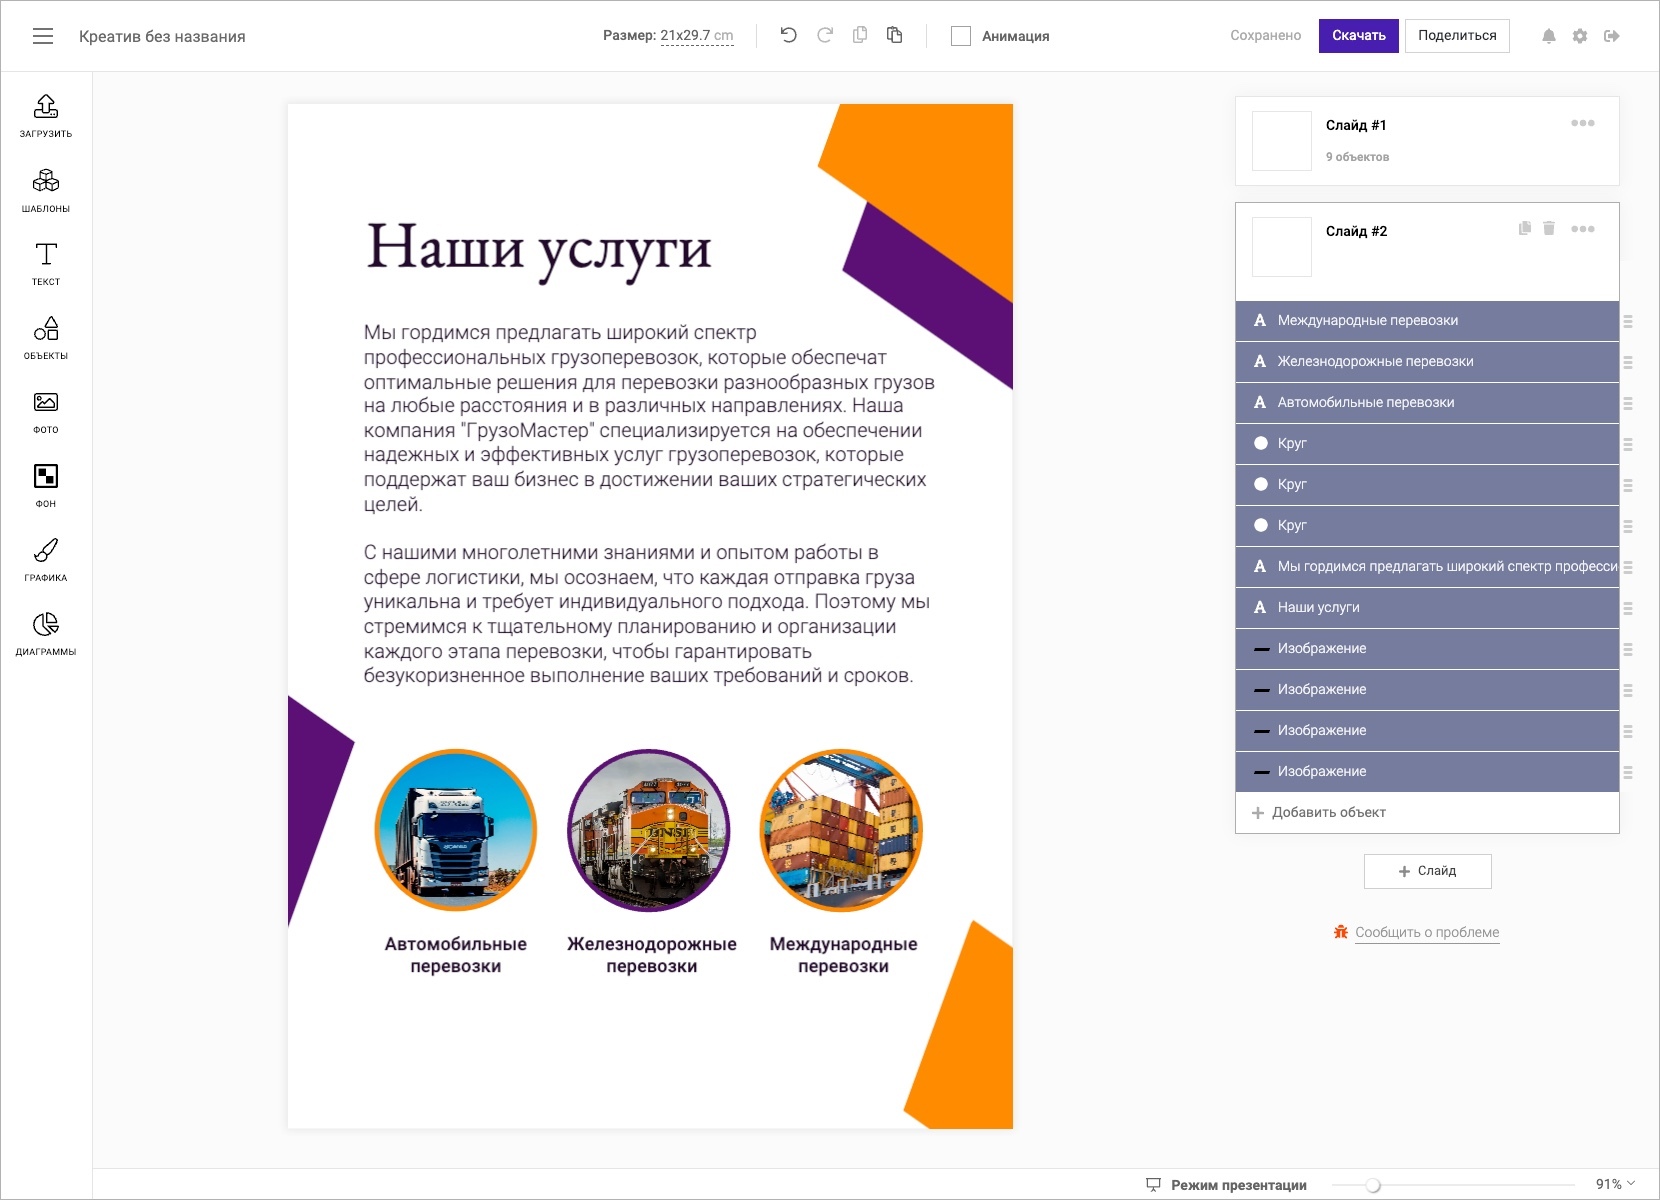Open Сообщить о проблеме link
The height and width of the screenshot is (1200, 1660).
click(1427, 932)
